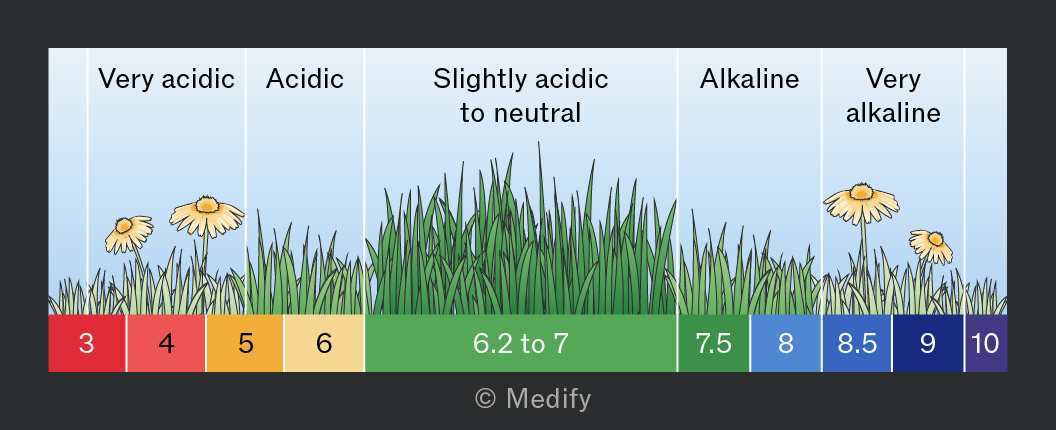Click the tall dark green grass clump
The image size is (1056, 430).
click(521, 233)
